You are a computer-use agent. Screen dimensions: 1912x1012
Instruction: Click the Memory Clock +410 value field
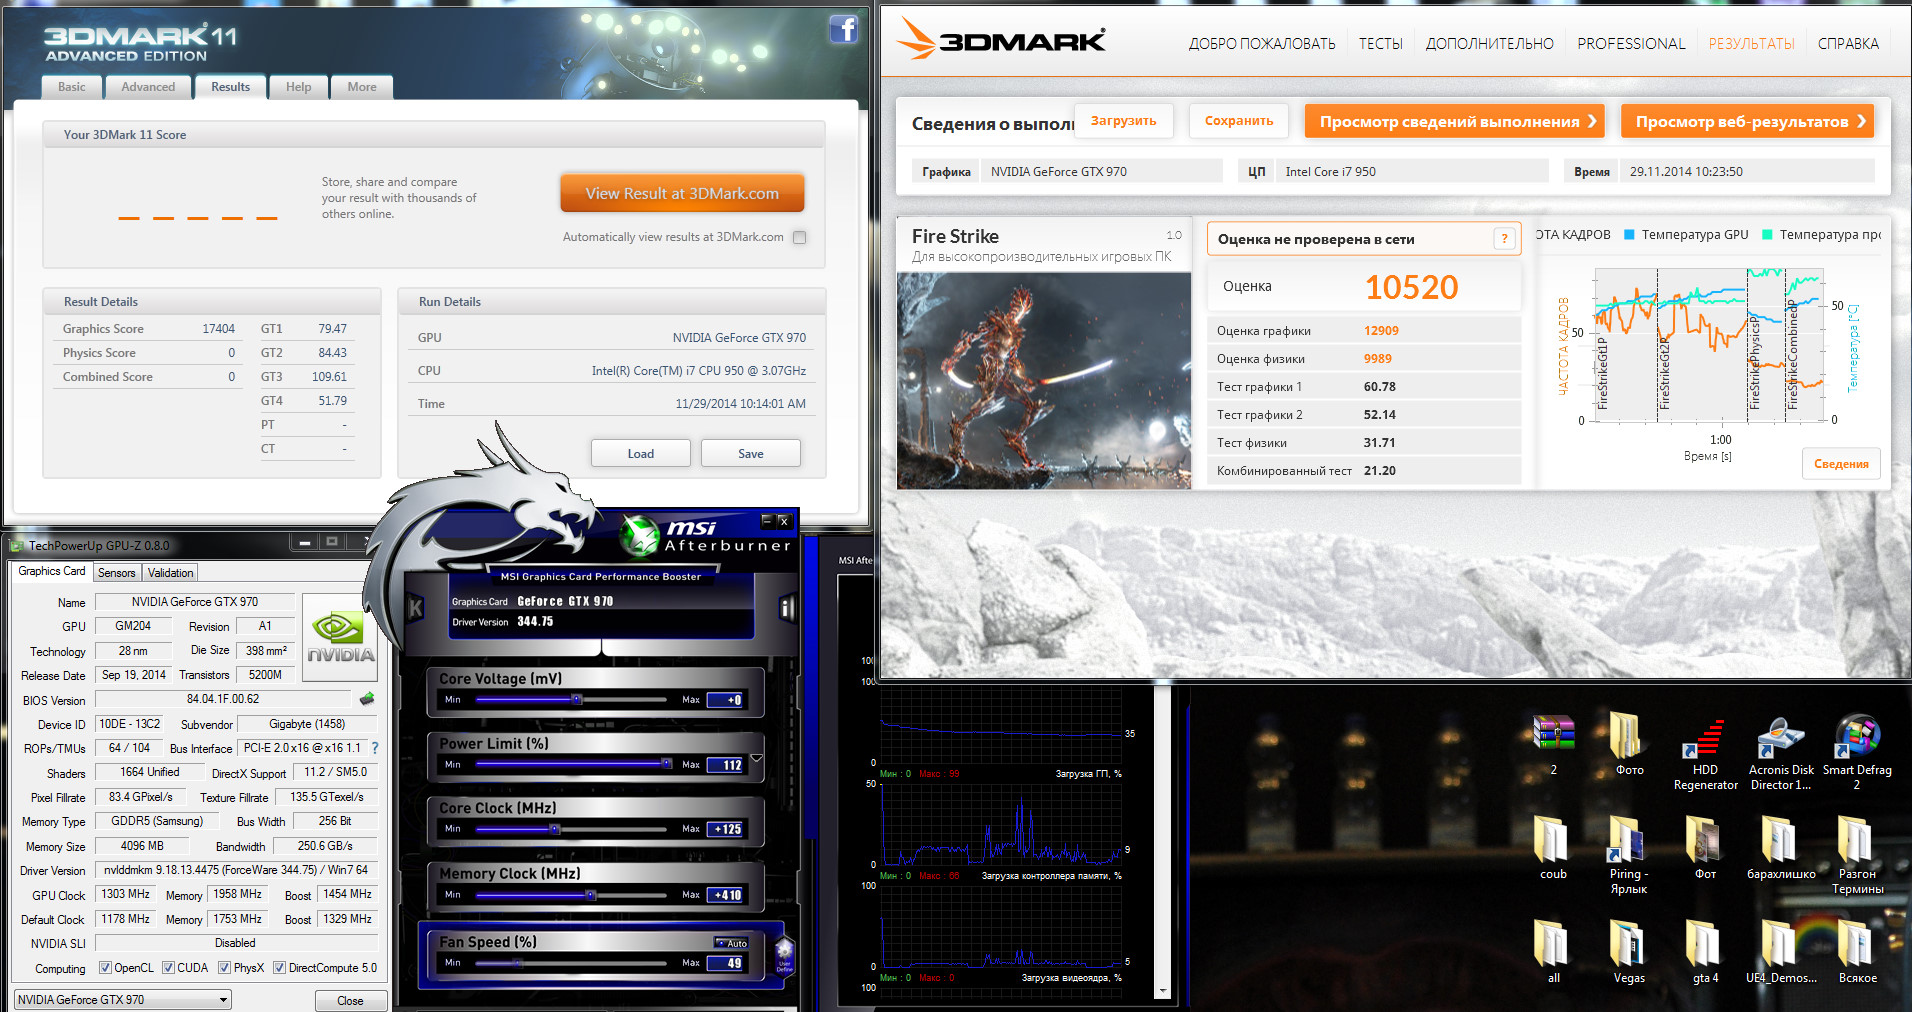tap(727, 895)
